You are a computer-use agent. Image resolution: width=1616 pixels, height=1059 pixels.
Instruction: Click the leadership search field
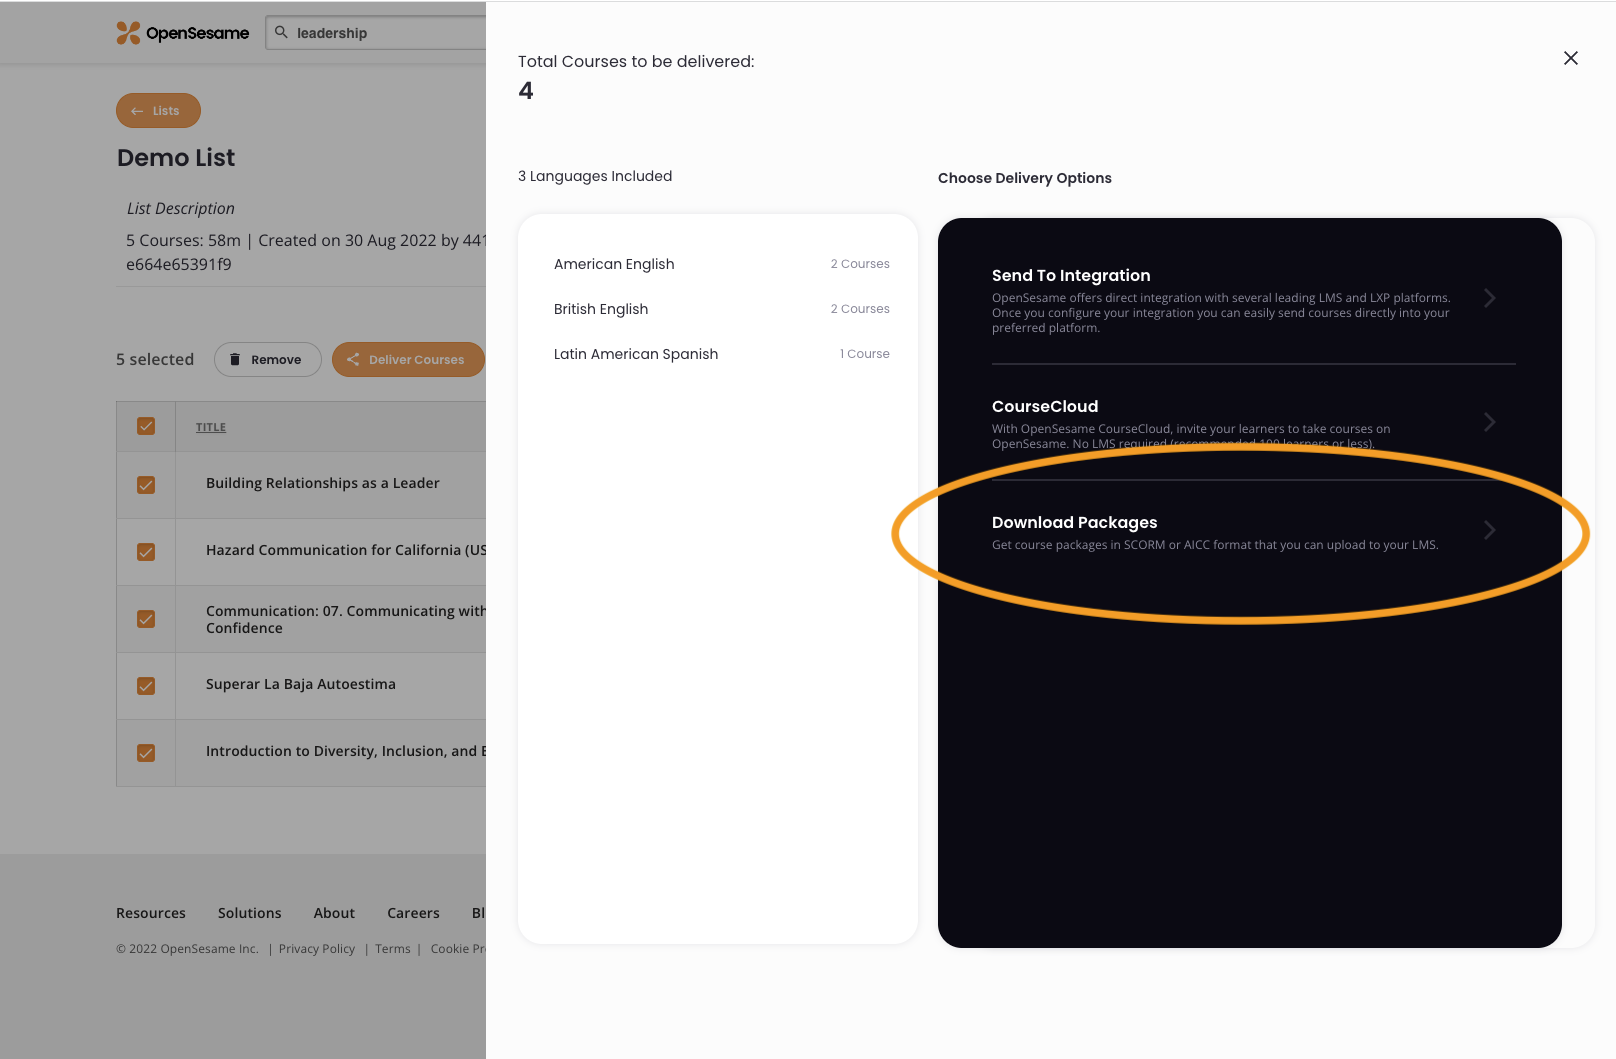[376, 32]
